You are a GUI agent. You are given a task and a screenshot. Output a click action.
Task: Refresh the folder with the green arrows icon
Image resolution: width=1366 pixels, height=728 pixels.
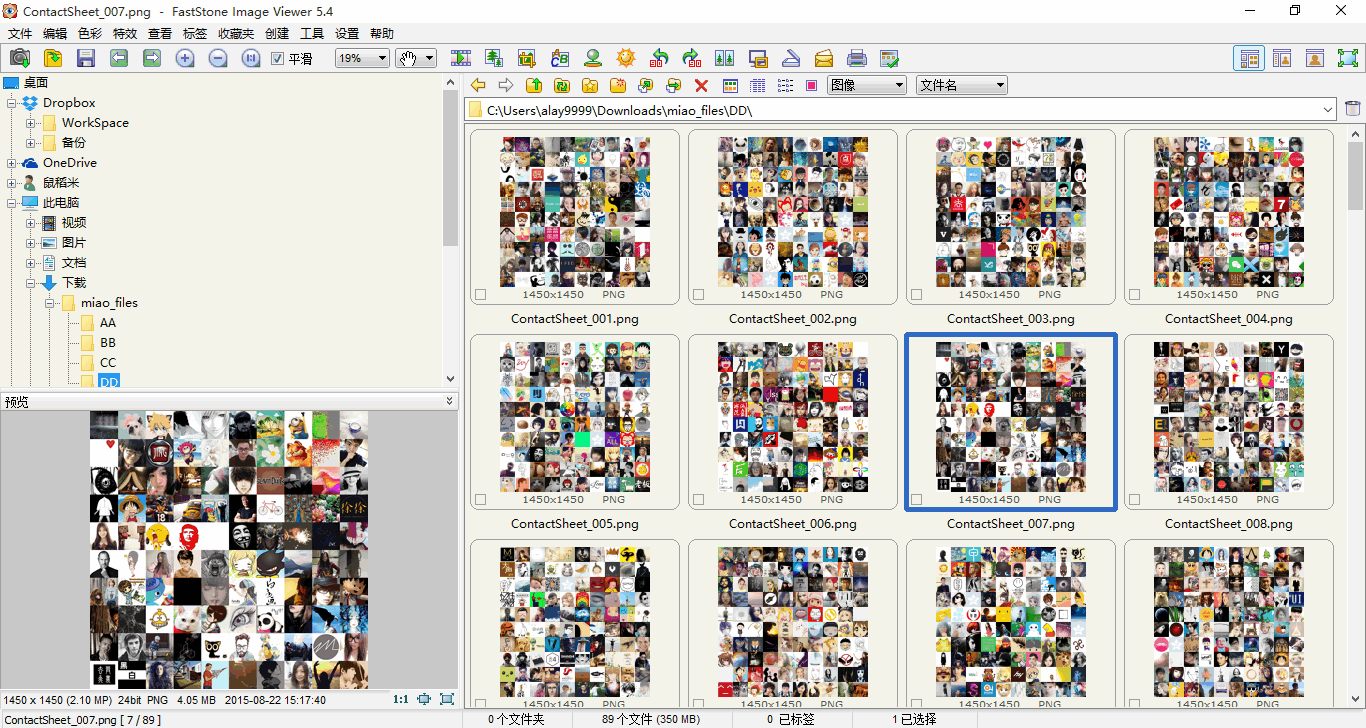coord(562,86)
